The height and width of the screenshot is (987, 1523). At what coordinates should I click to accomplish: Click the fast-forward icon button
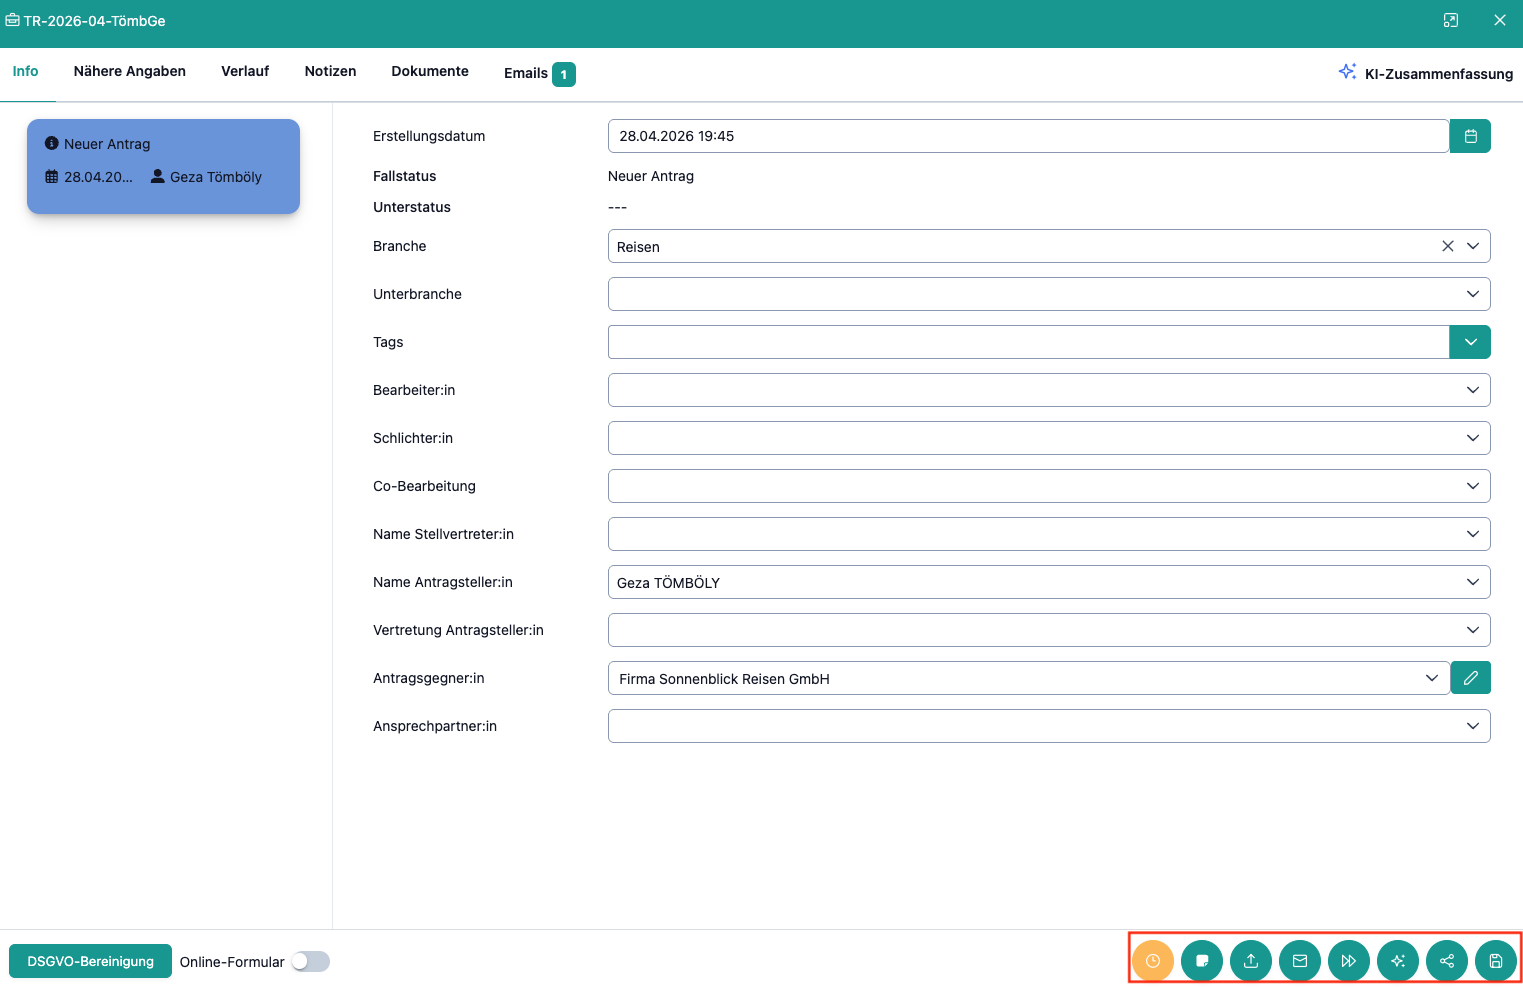click(1349, 961)
